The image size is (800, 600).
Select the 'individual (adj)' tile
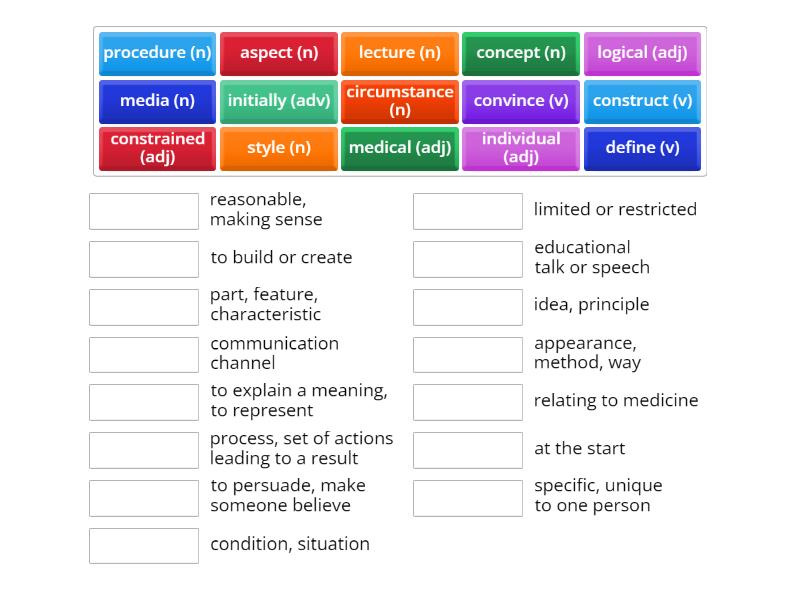(x=520, y=147)
